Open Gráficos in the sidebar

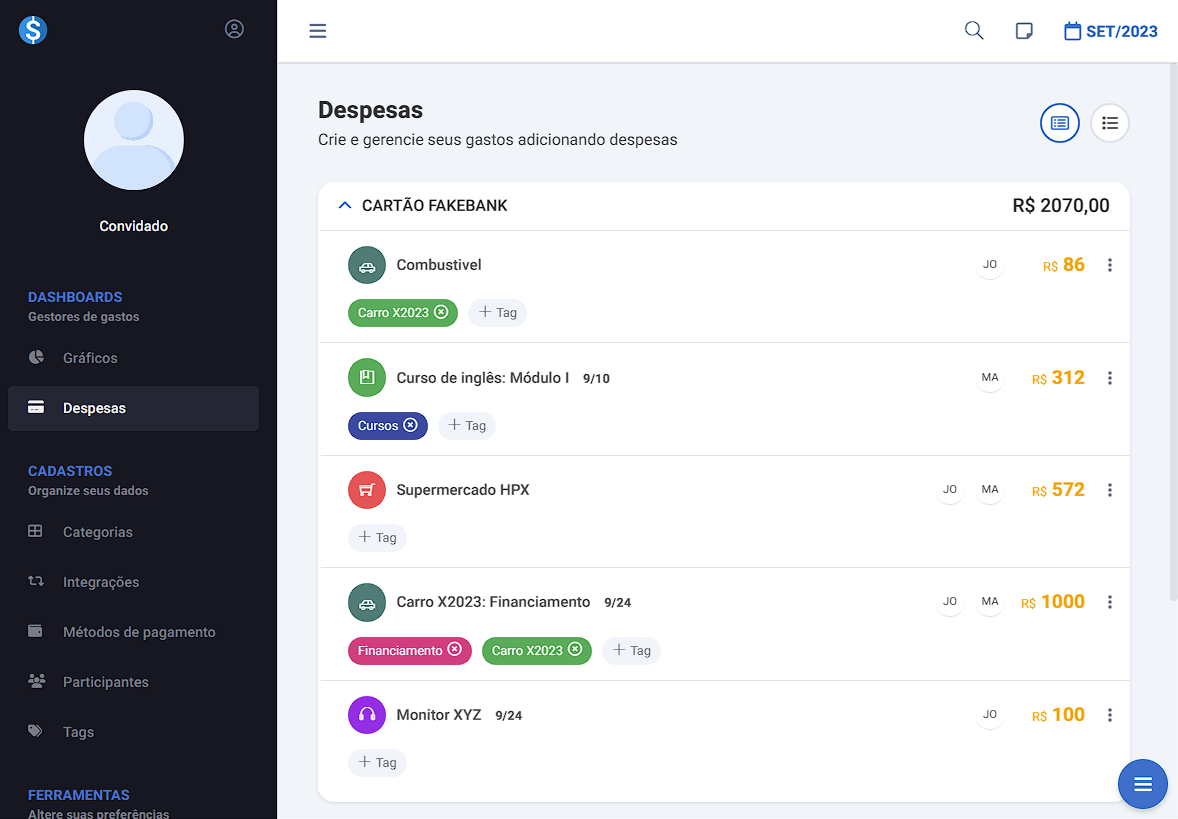pyautogui.click(x=90, y=358)
